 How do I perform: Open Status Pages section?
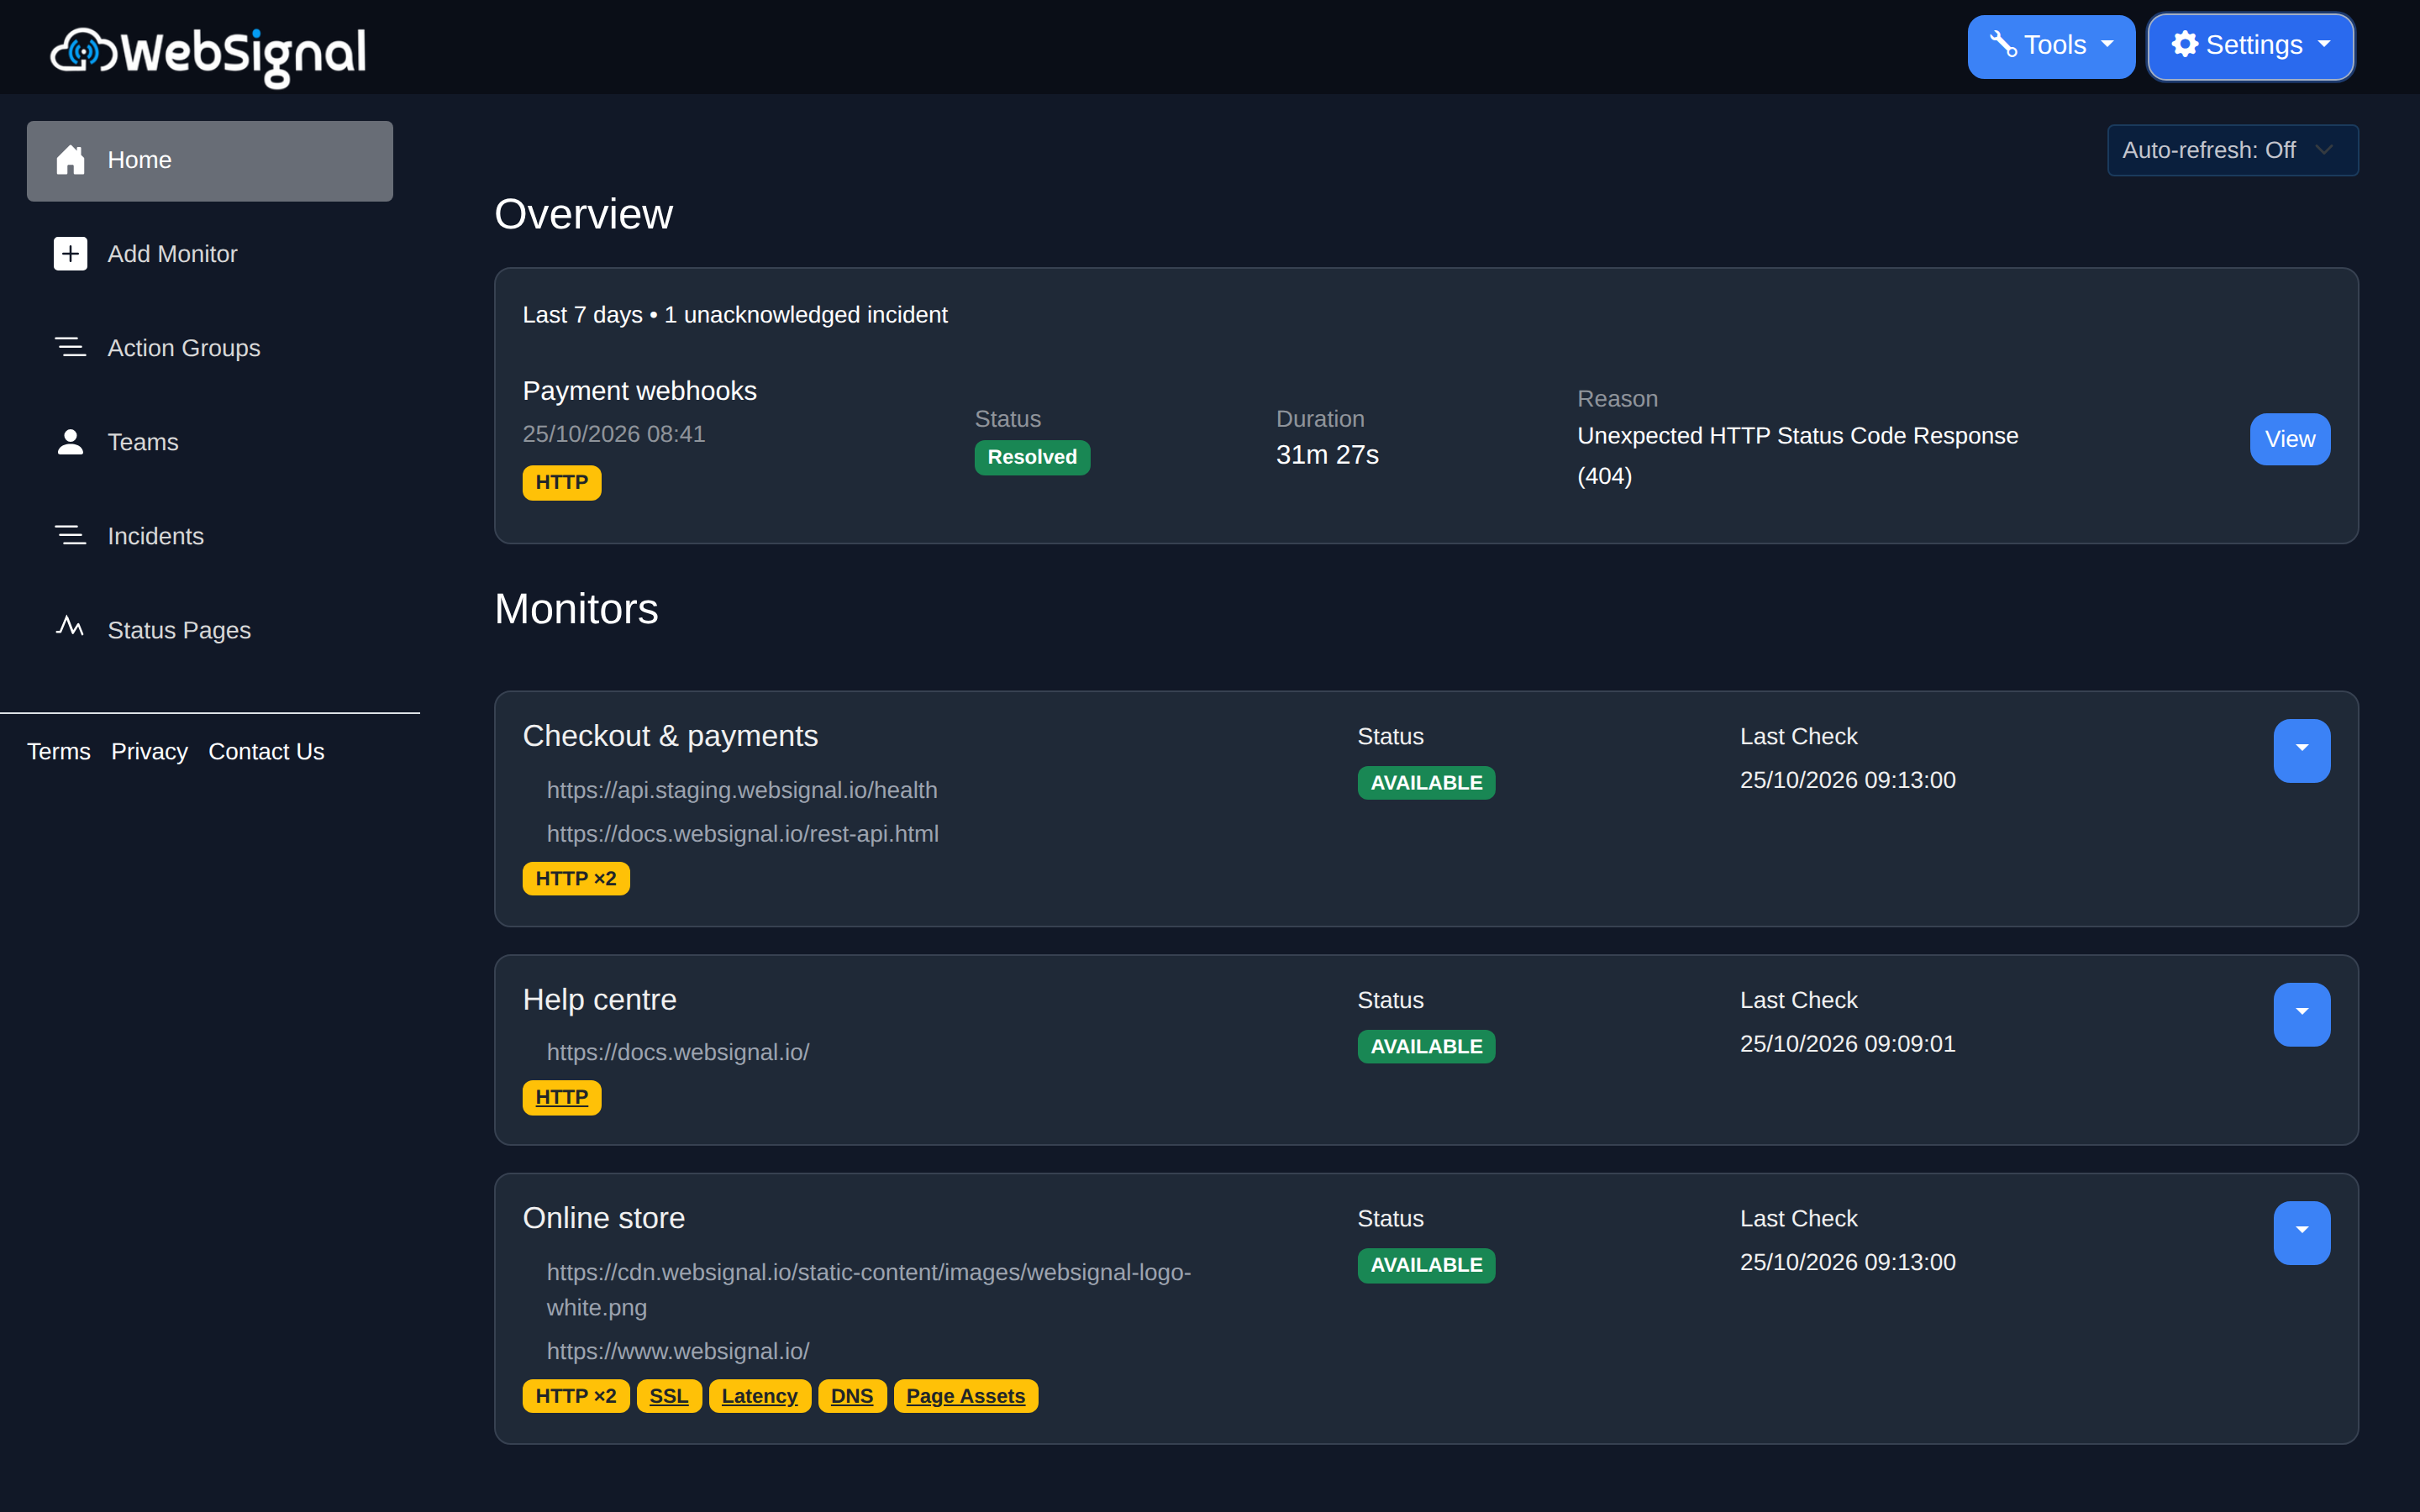(210, 630)
